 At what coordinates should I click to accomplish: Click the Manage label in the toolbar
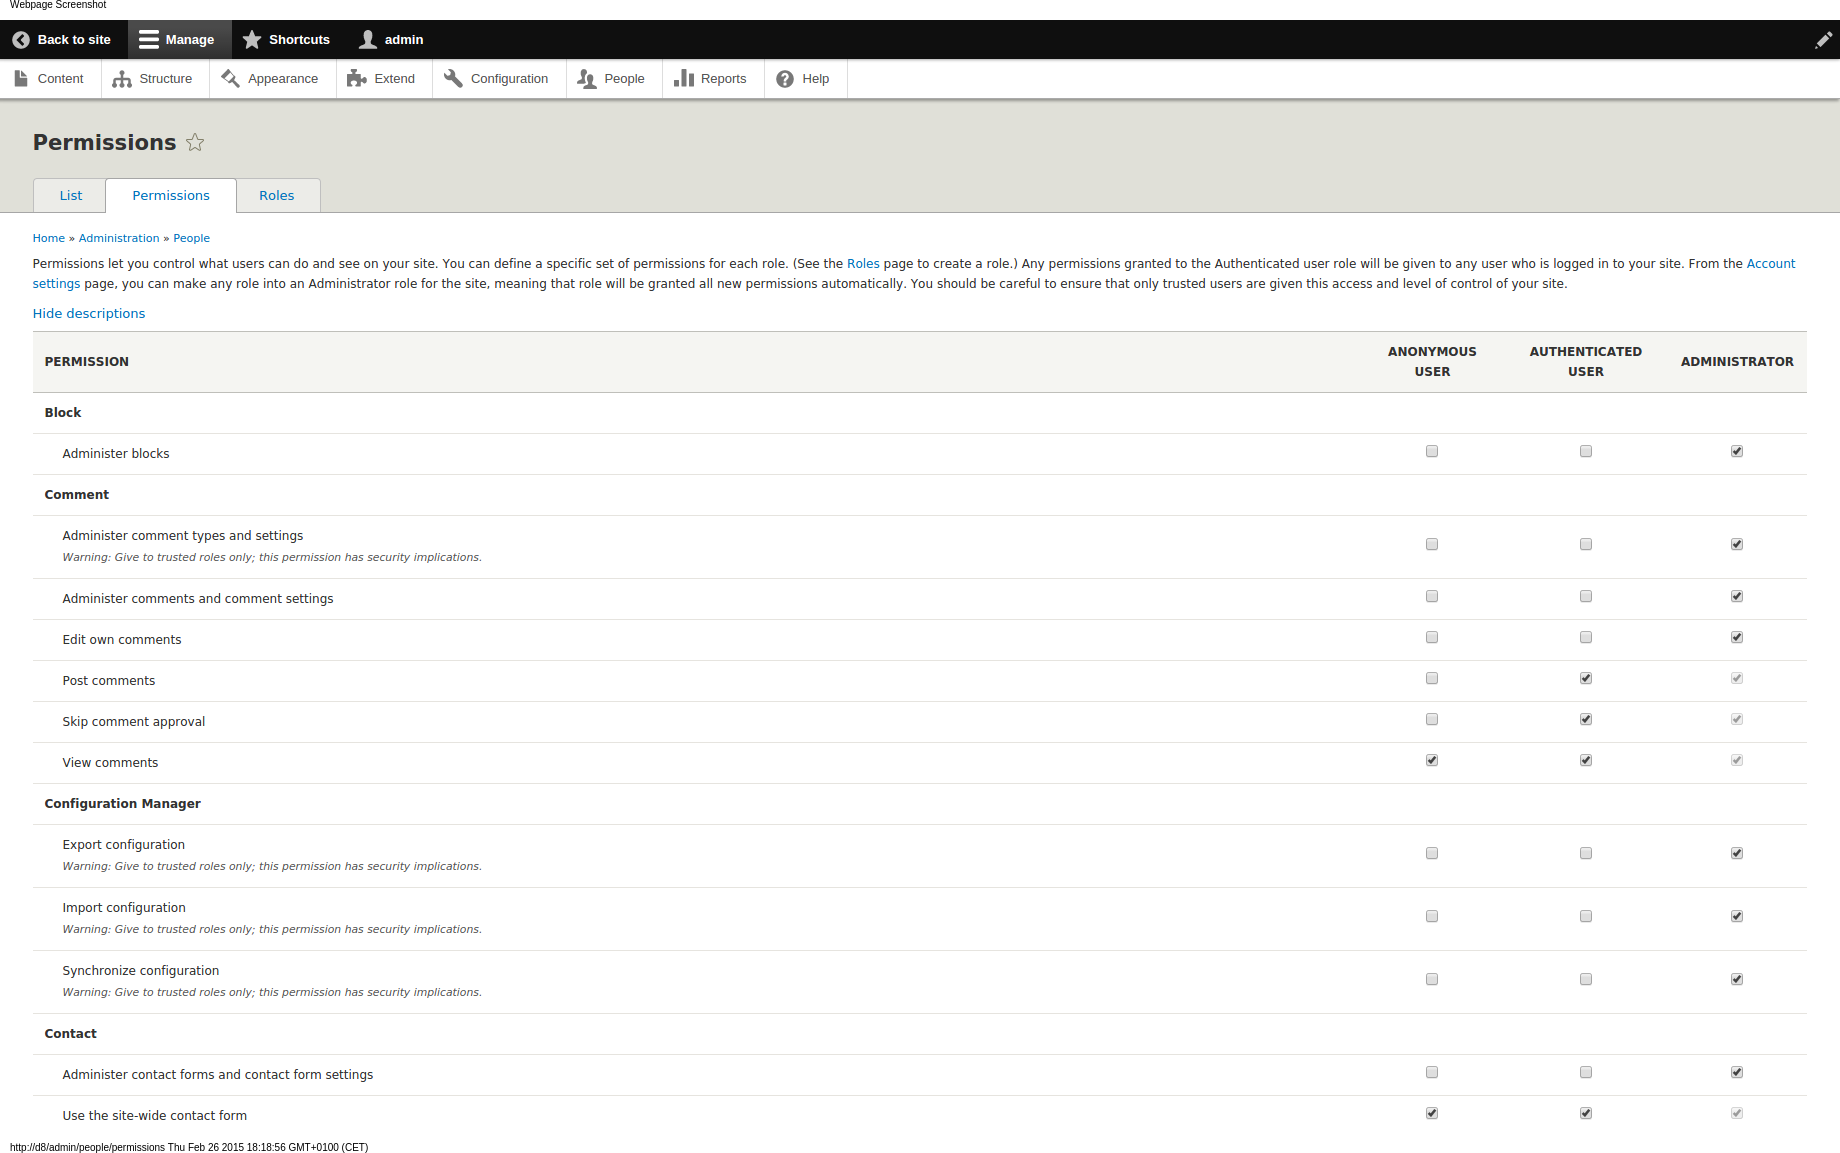190,40
